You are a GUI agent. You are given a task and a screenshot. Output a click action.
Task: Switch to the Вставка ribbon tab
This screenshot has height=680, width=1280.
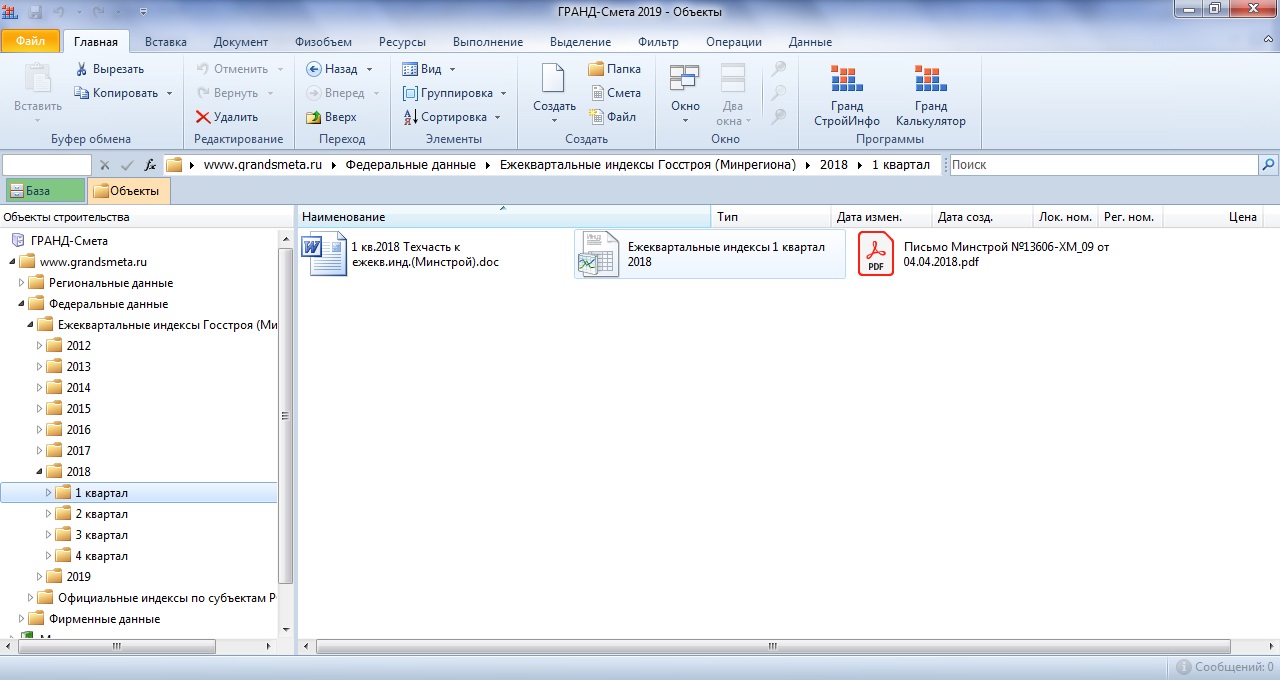click(x=166, y=42)
